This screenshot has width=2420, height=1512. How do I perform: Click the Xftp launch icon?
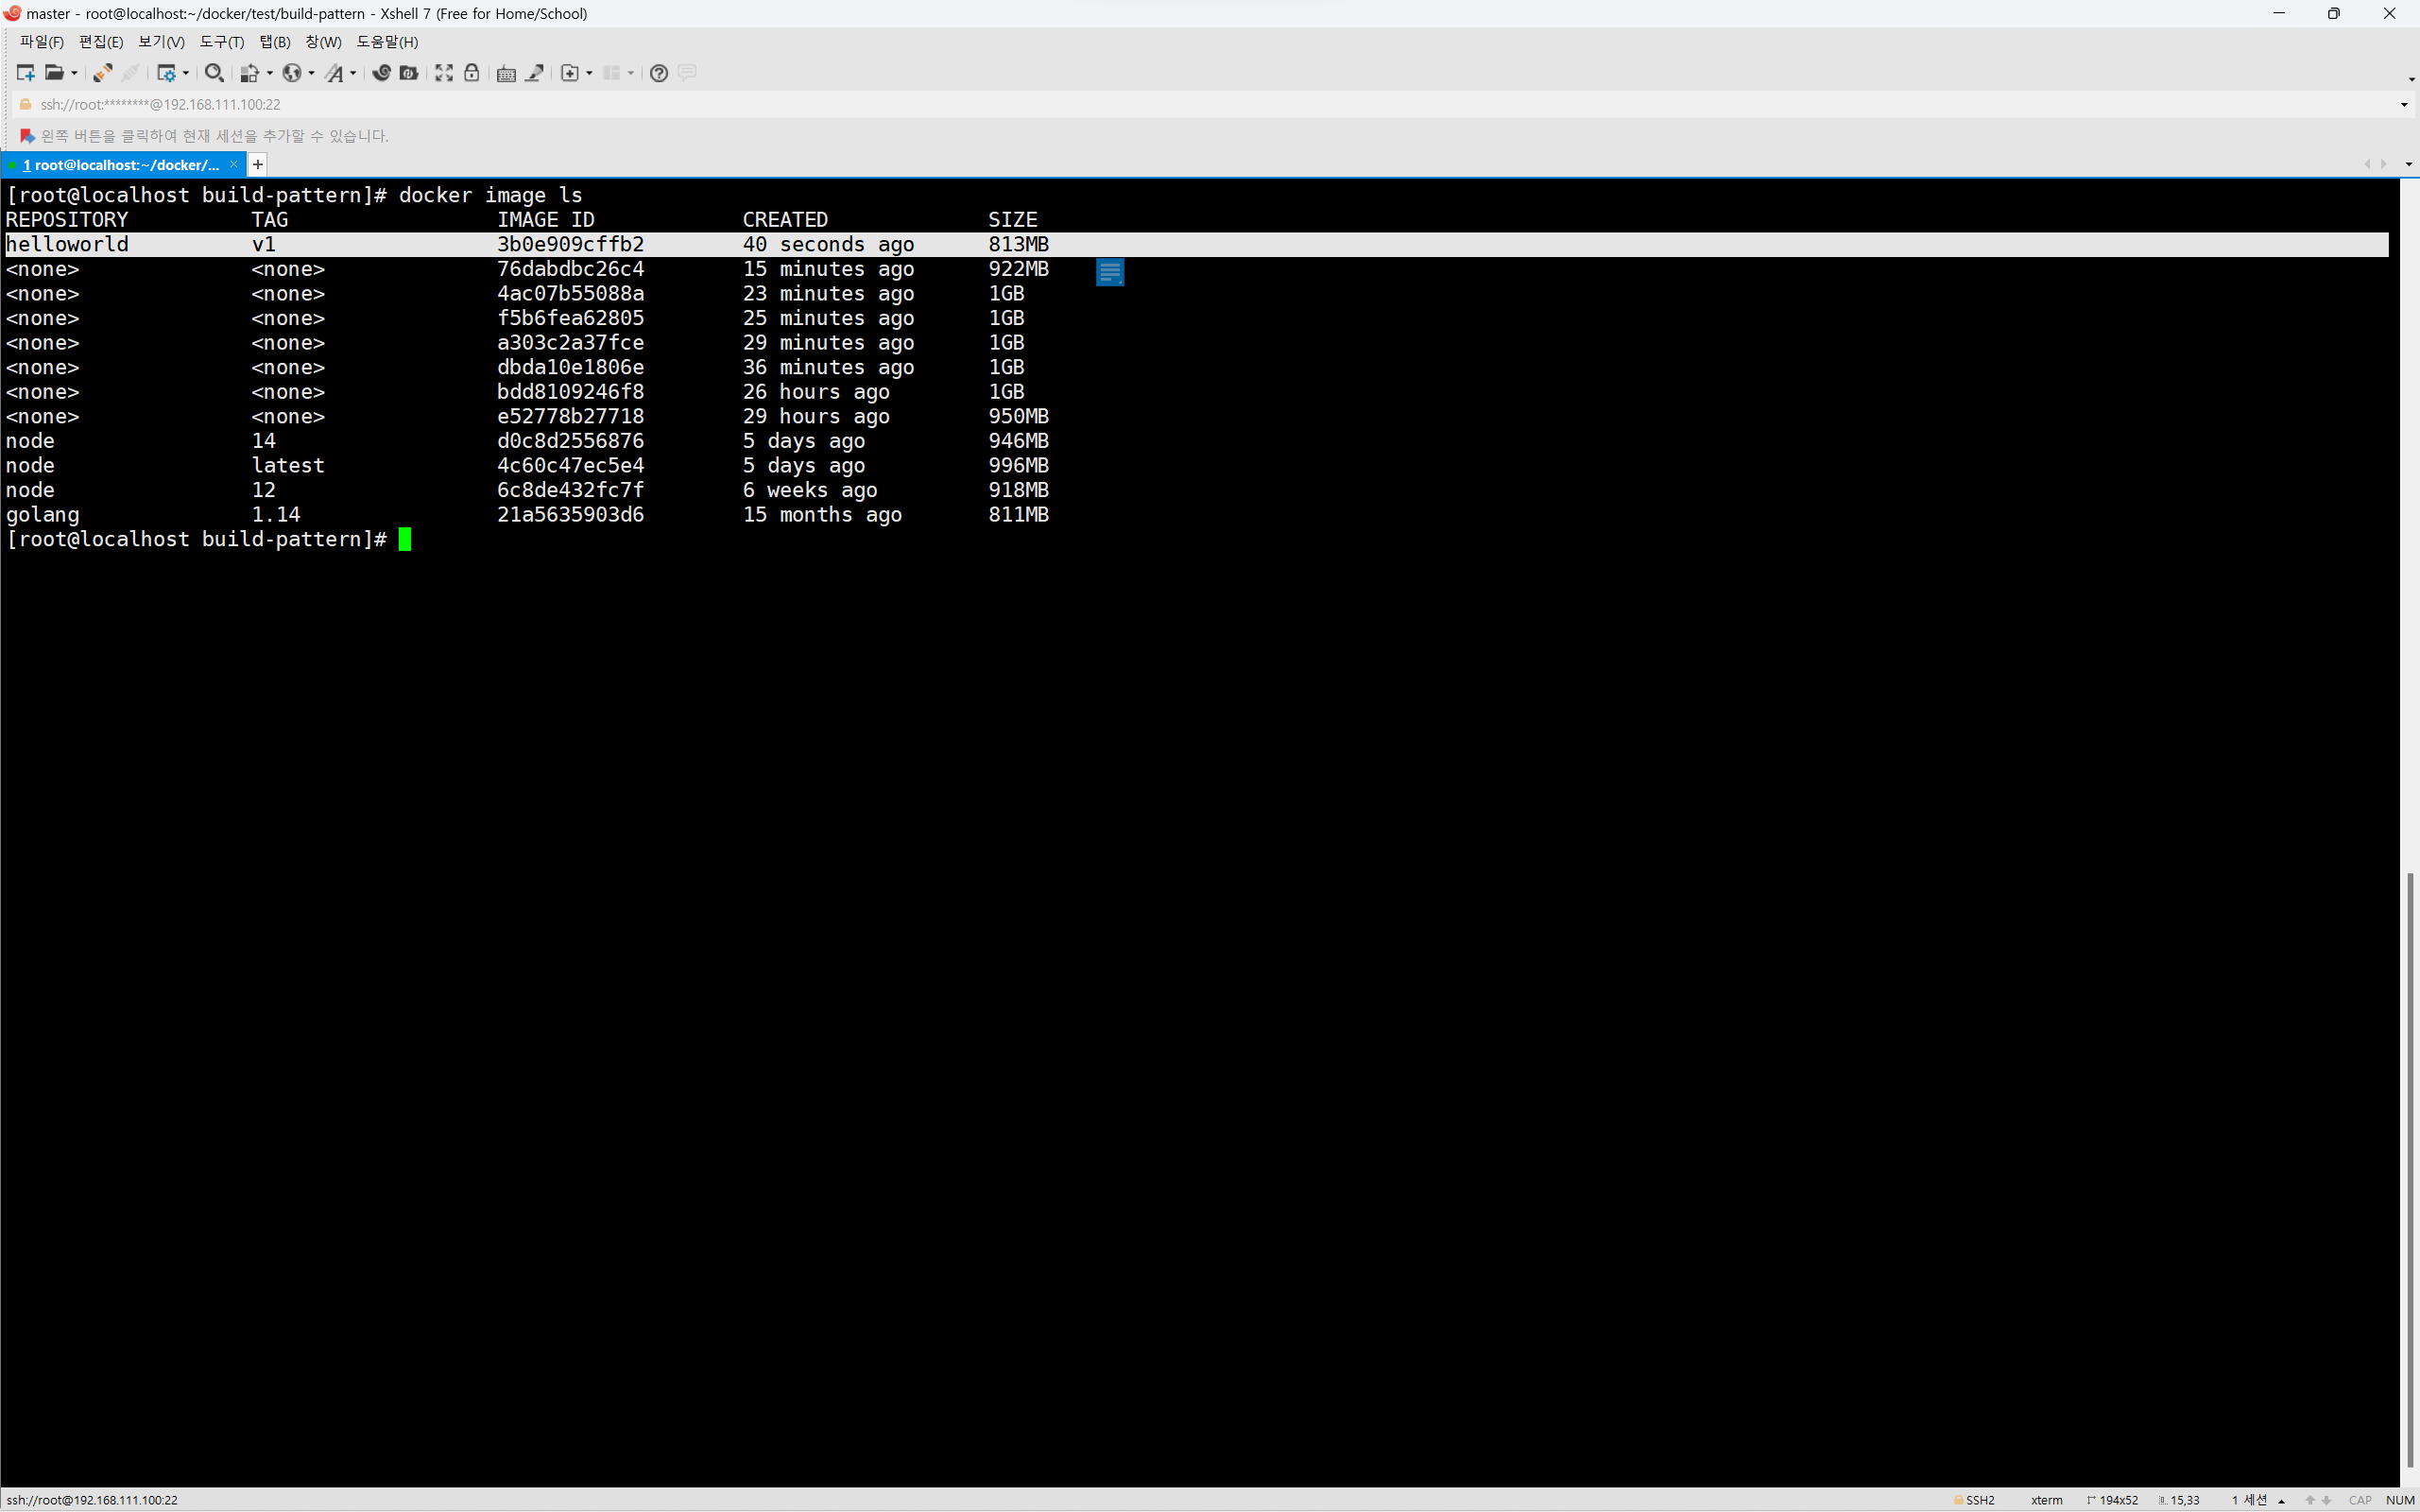pyautogui.click(x=409, y=73)
